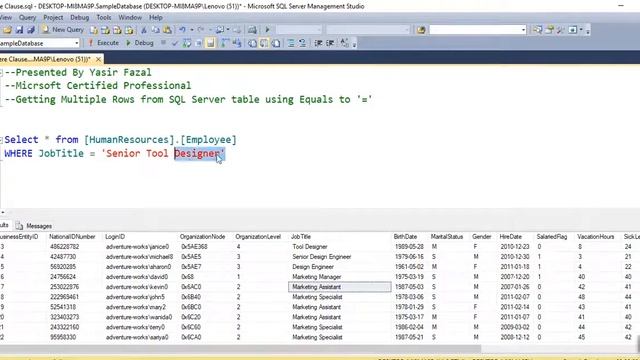640x360 pixels.
Task: Open the Query Options icon
Action: click(199, 43)
